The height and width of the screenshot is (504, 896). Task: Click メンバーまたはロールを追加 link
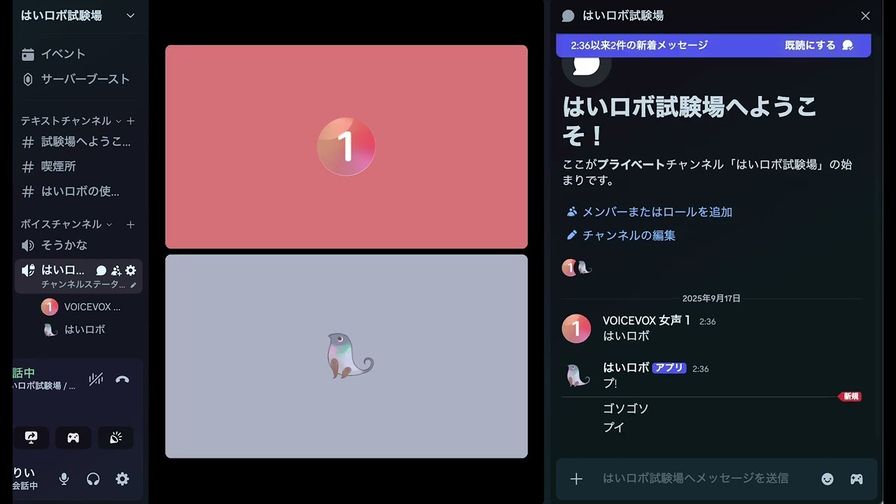coord(656,212)
